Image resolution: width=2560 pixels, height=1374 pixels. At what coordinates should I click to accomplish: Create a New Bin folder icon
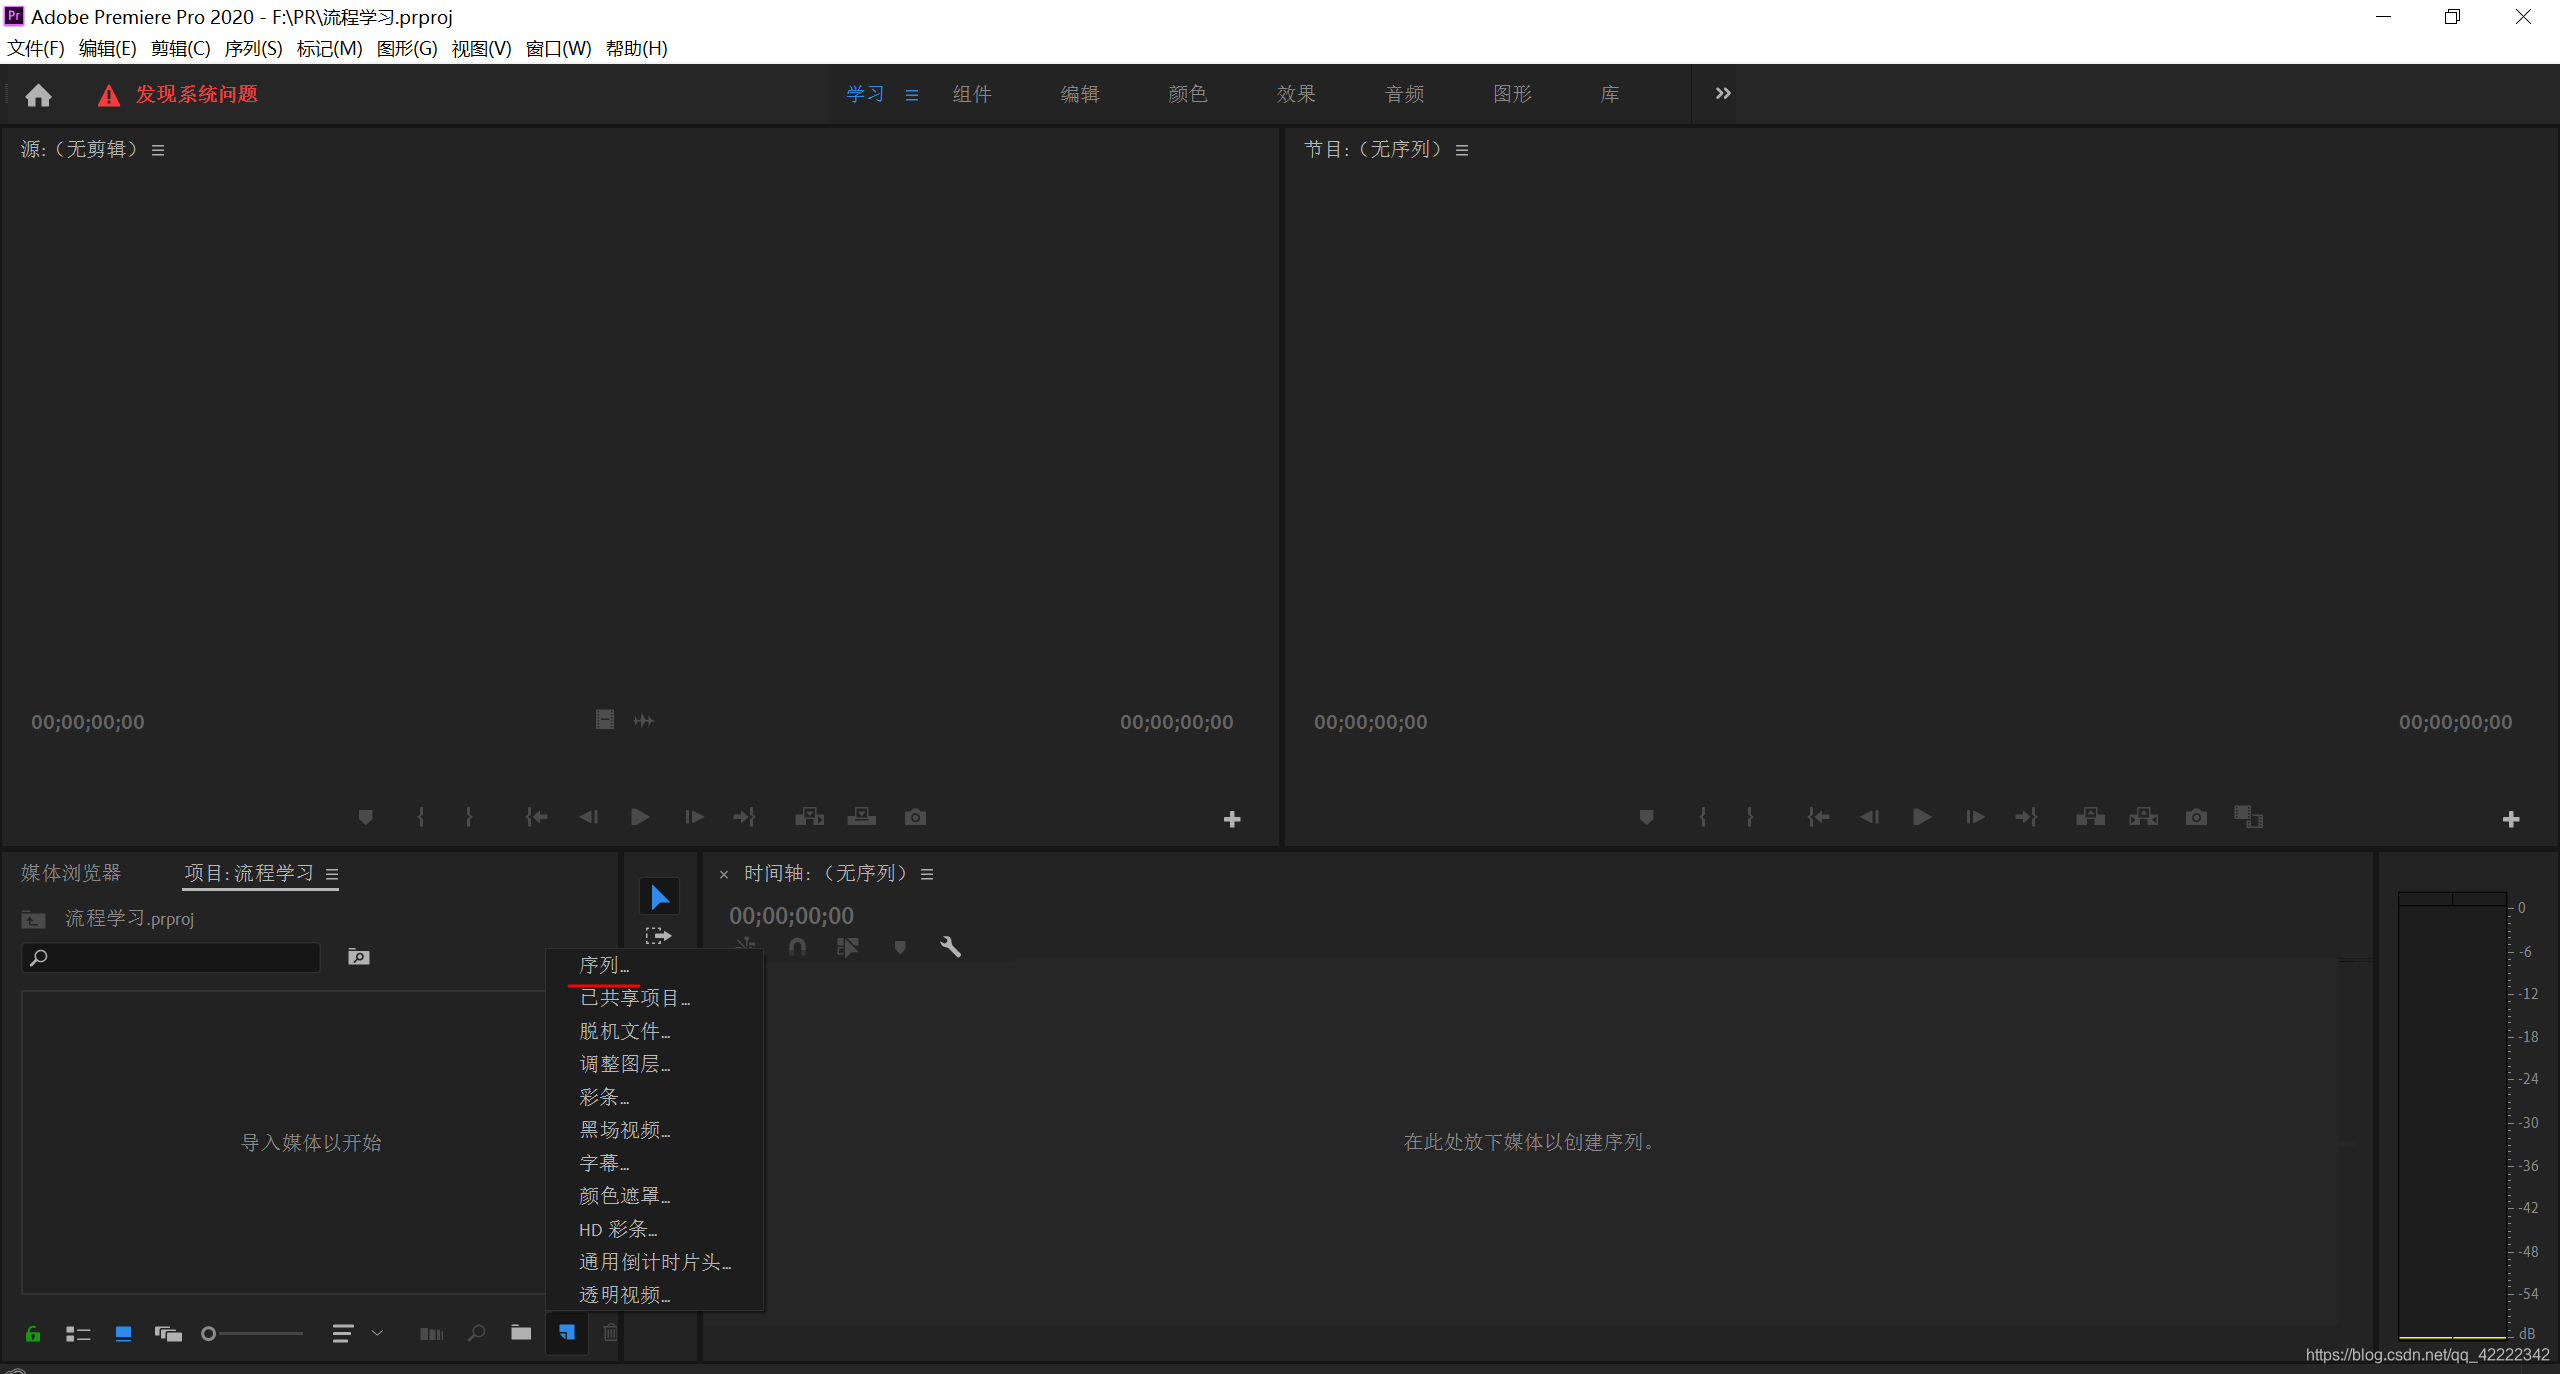pos(521,1332)
